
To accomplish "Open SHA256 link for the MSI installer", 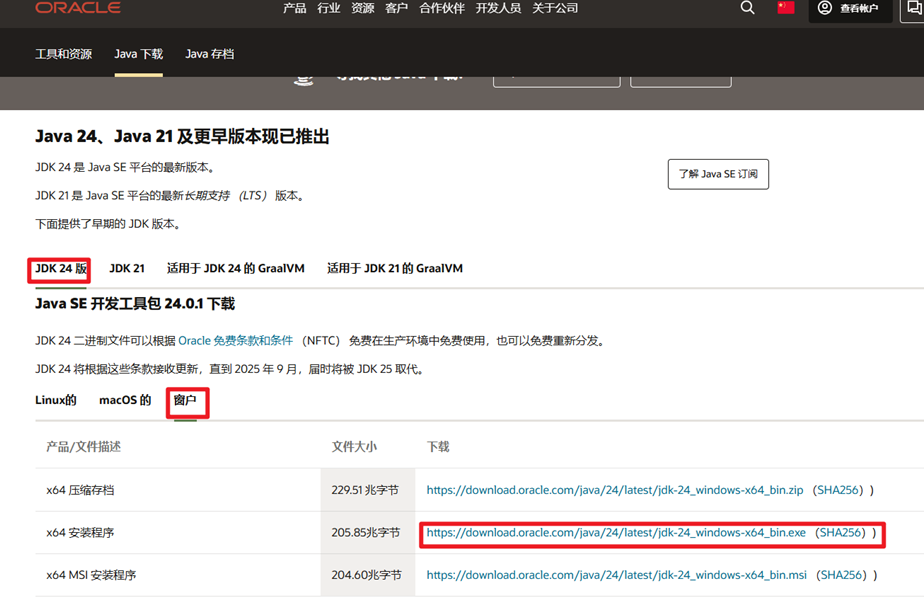I will pyautogui.click(x=842, y=575).
